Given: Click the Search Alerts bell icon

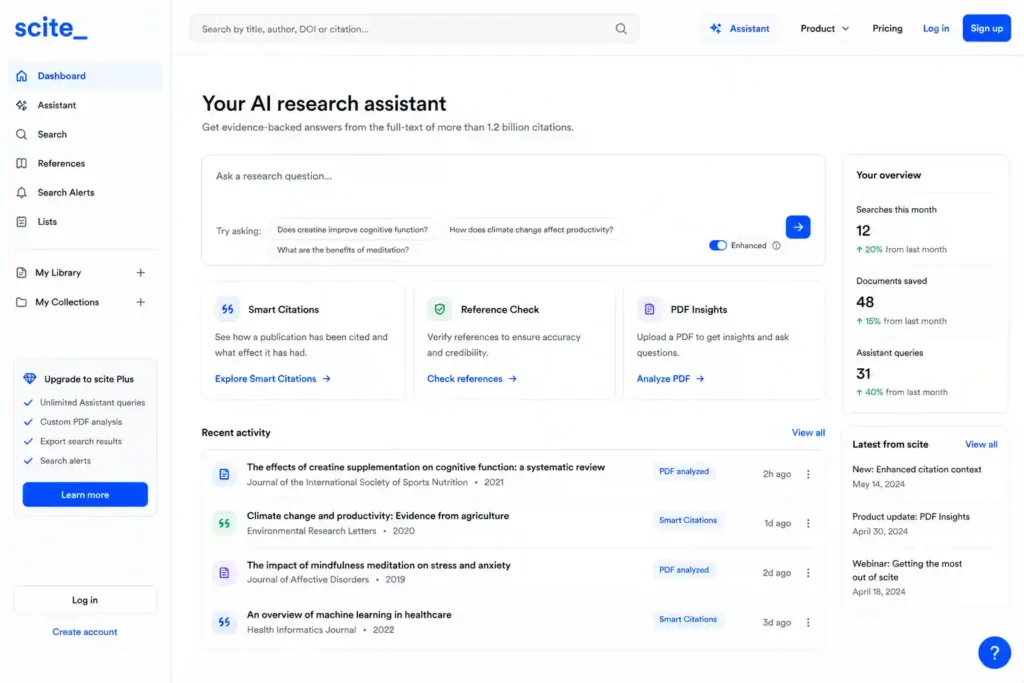Looking at the screenshot, I should [22, 193].
